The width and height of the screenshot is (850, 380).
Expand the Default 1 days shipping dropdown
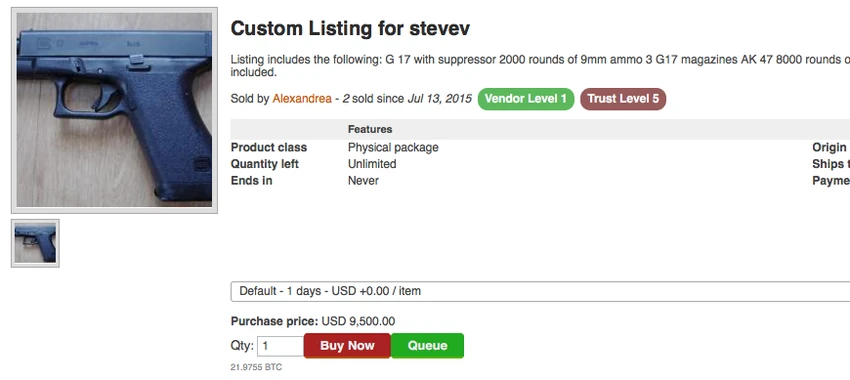(540, 291)
